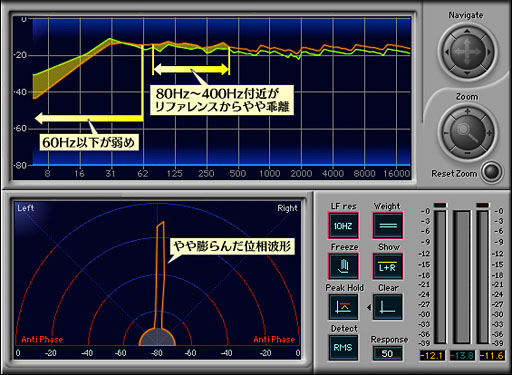Click the Response value field showing 50

[387, 353]
